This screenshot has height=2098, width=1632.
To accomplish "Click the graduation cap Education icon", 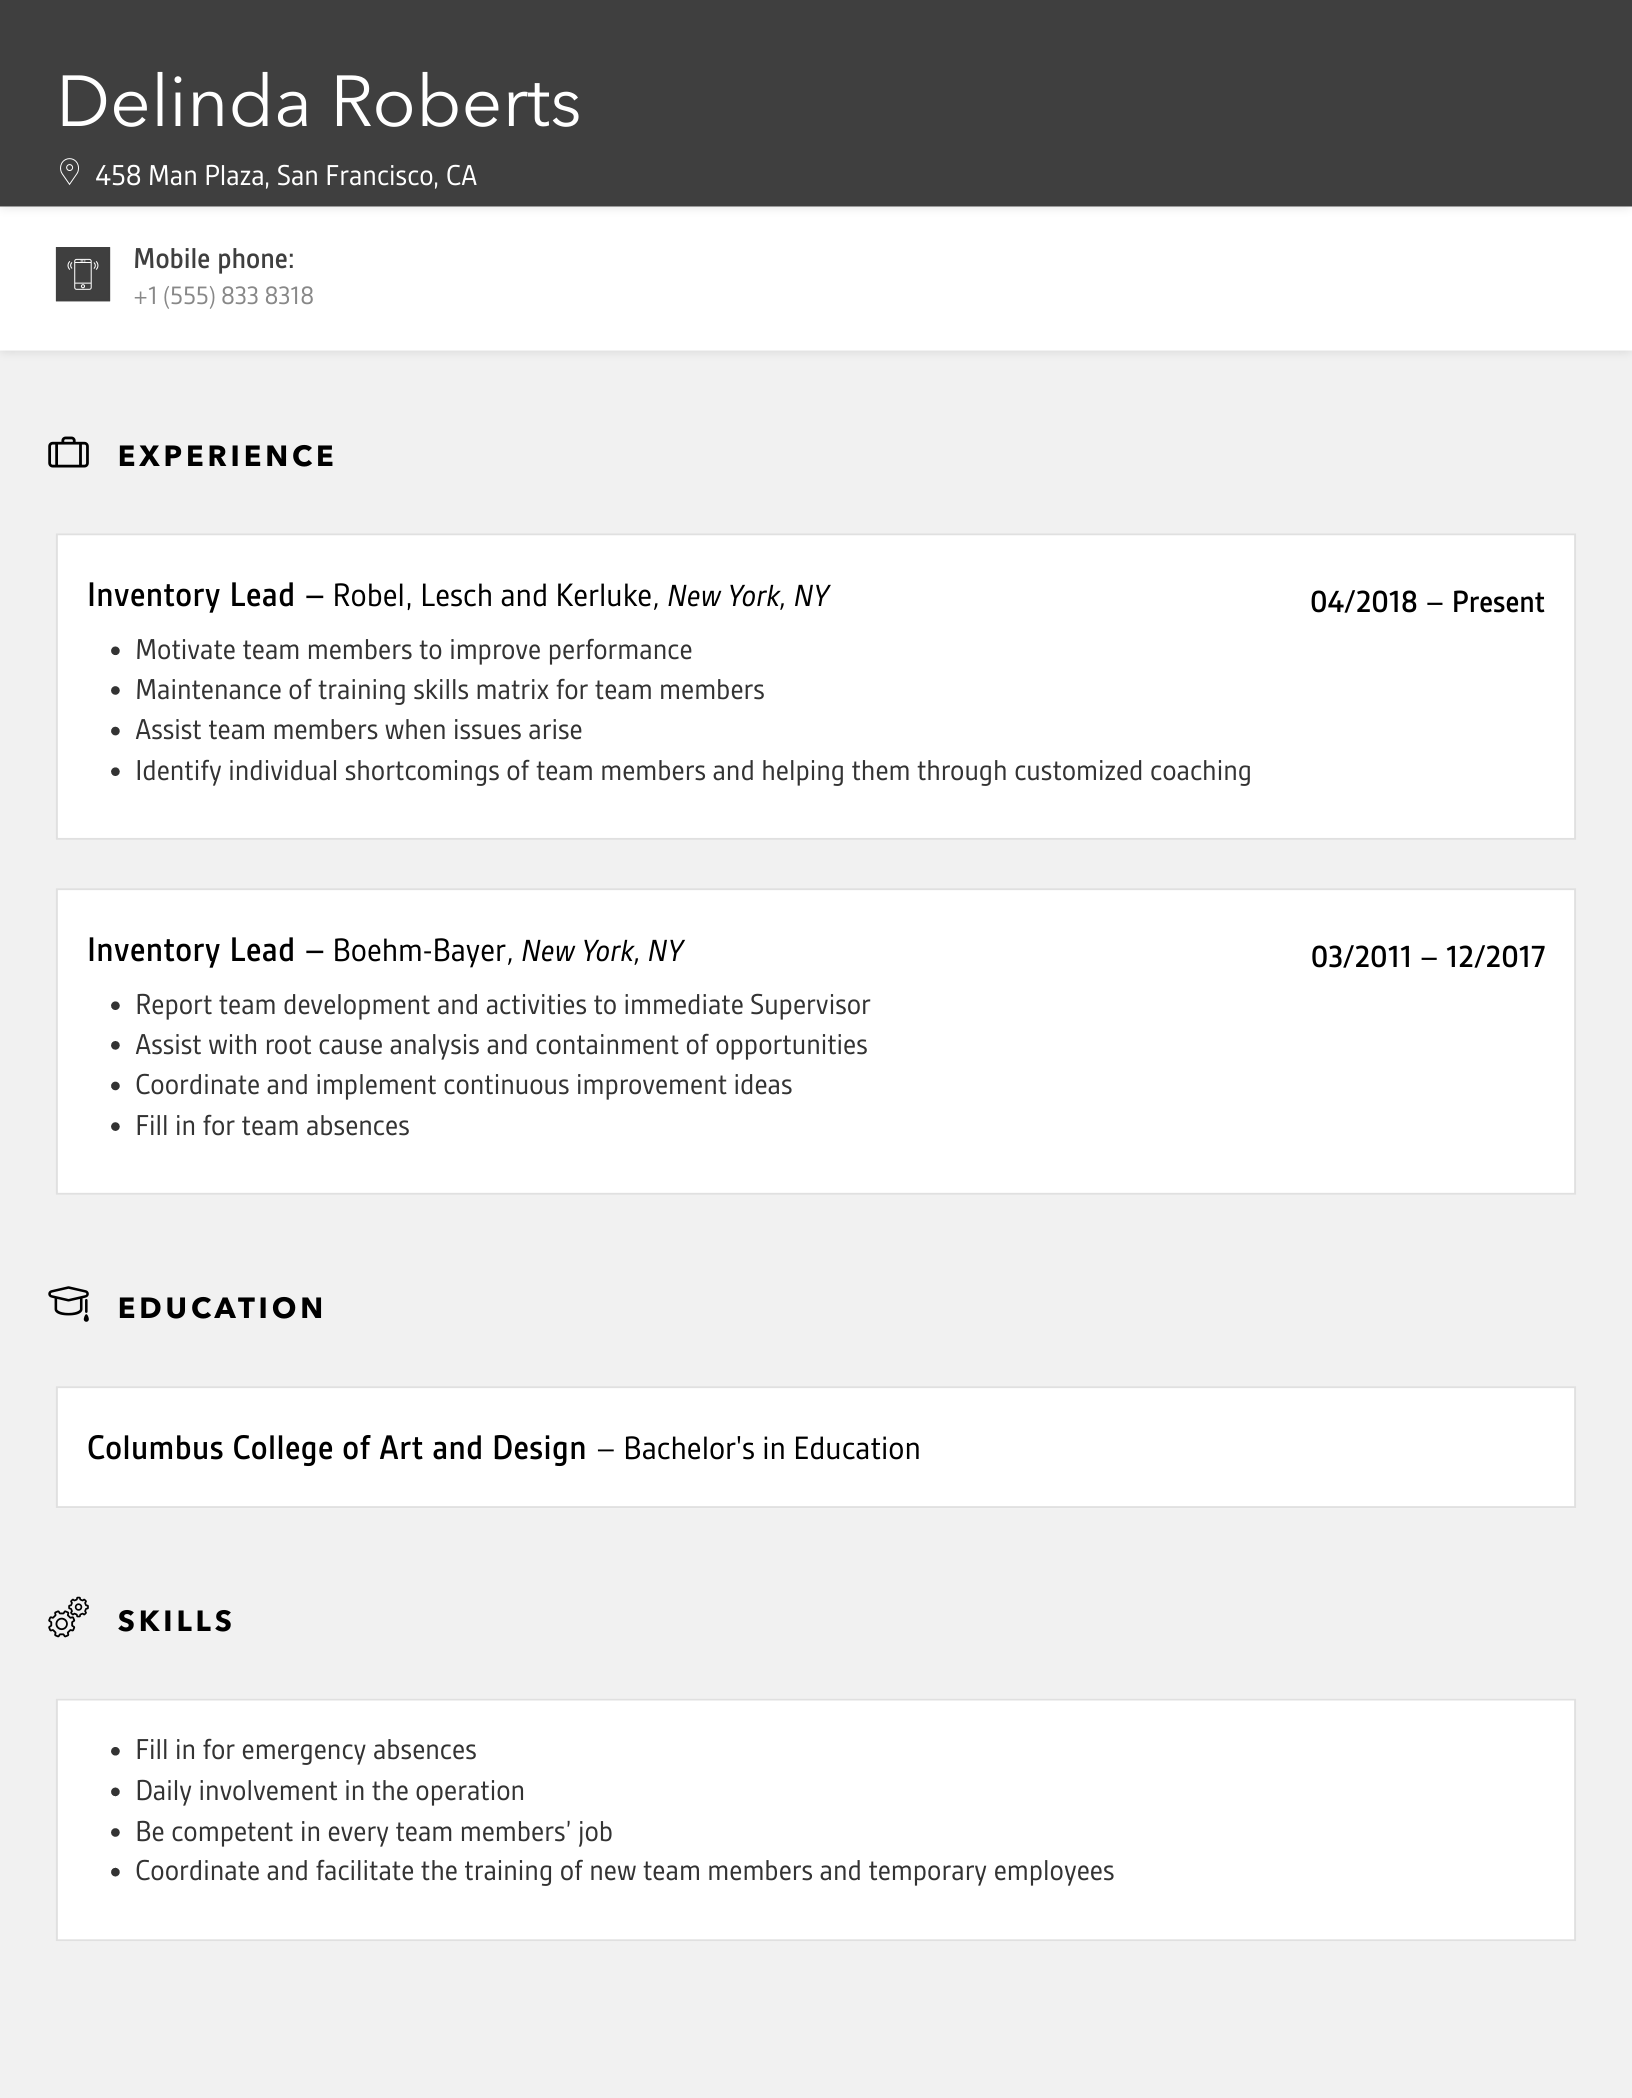I will (x=69, y=1304).
